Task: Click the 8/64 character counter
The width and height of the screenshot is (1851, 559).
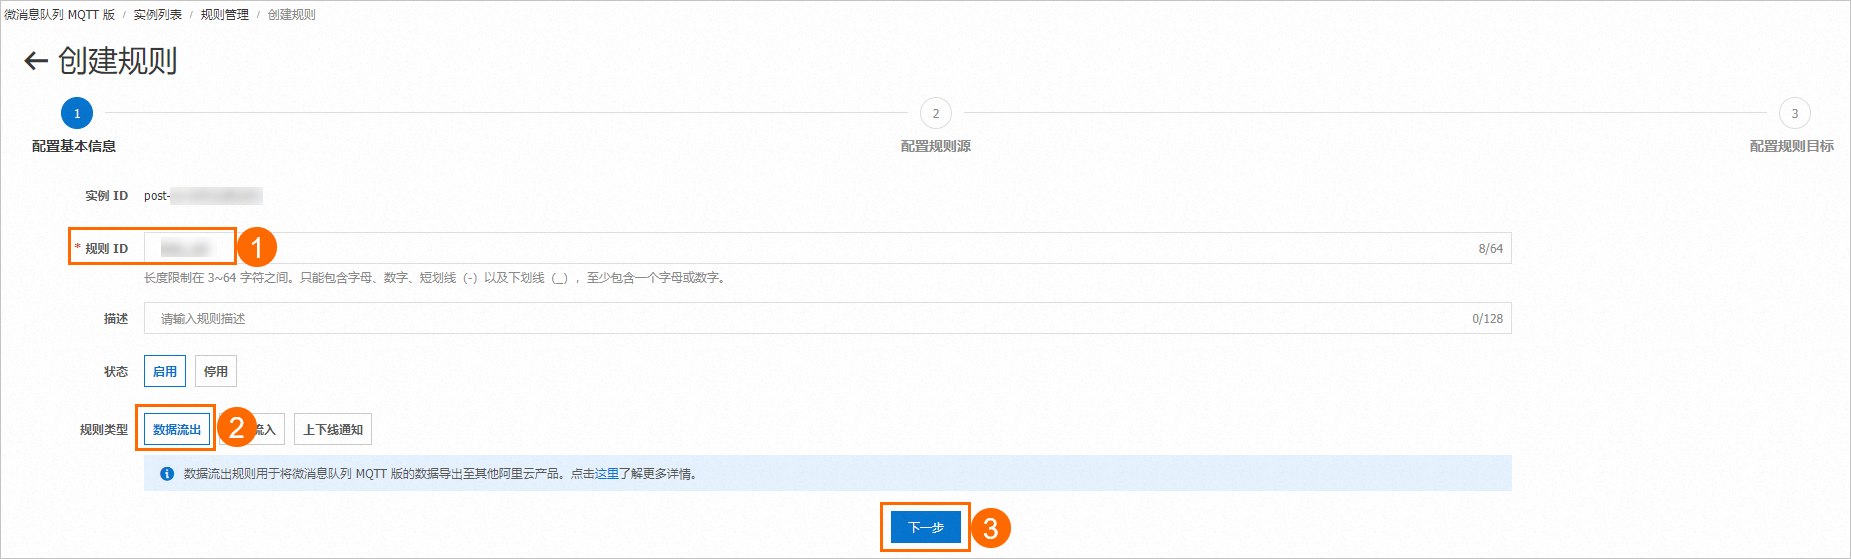Action: (1491, 249)
